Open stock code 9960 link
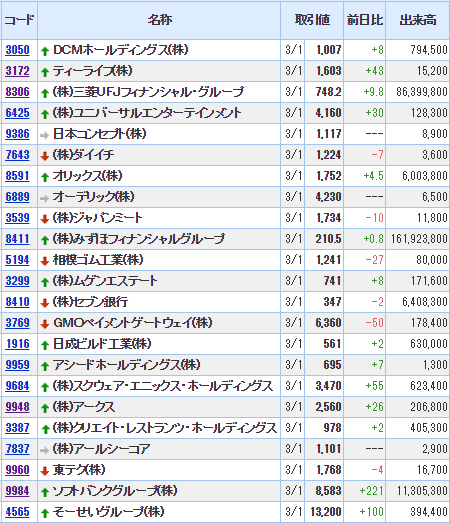The height and width of the screenshot is (523, 450). [x=17, y=470]
